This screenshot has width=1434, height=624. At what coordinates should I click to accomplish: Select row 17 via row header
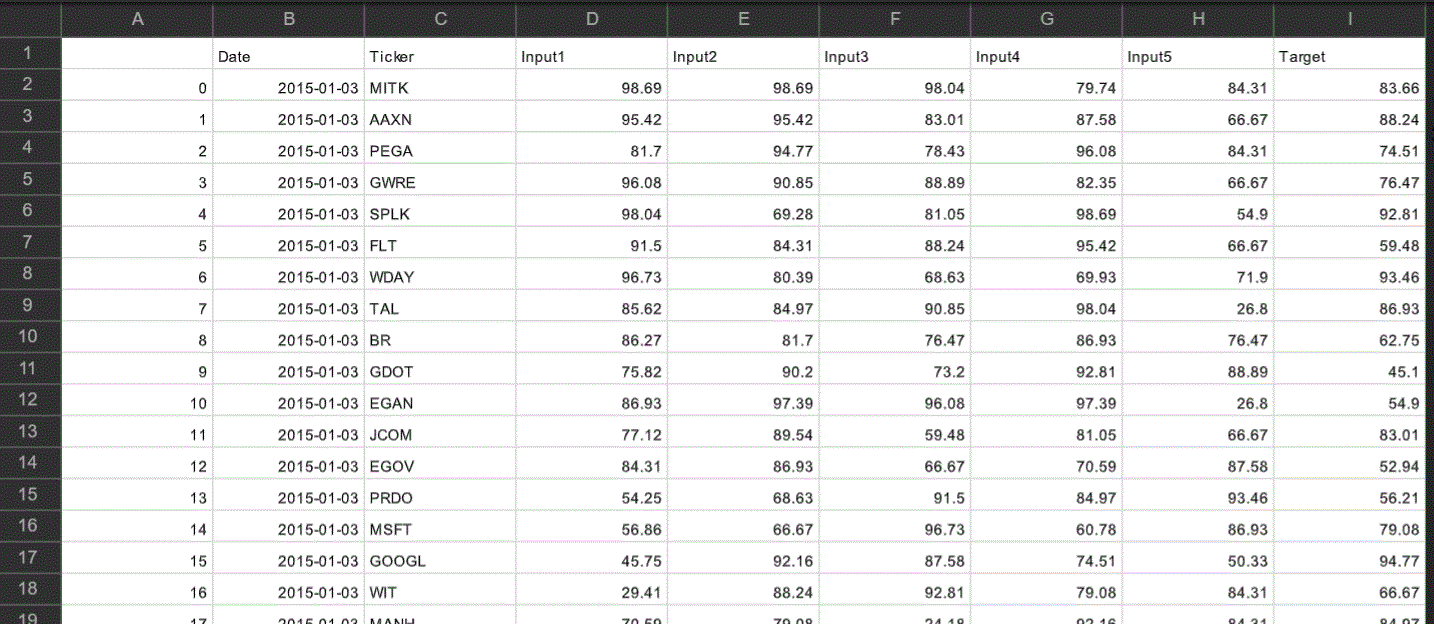(30, 558)
